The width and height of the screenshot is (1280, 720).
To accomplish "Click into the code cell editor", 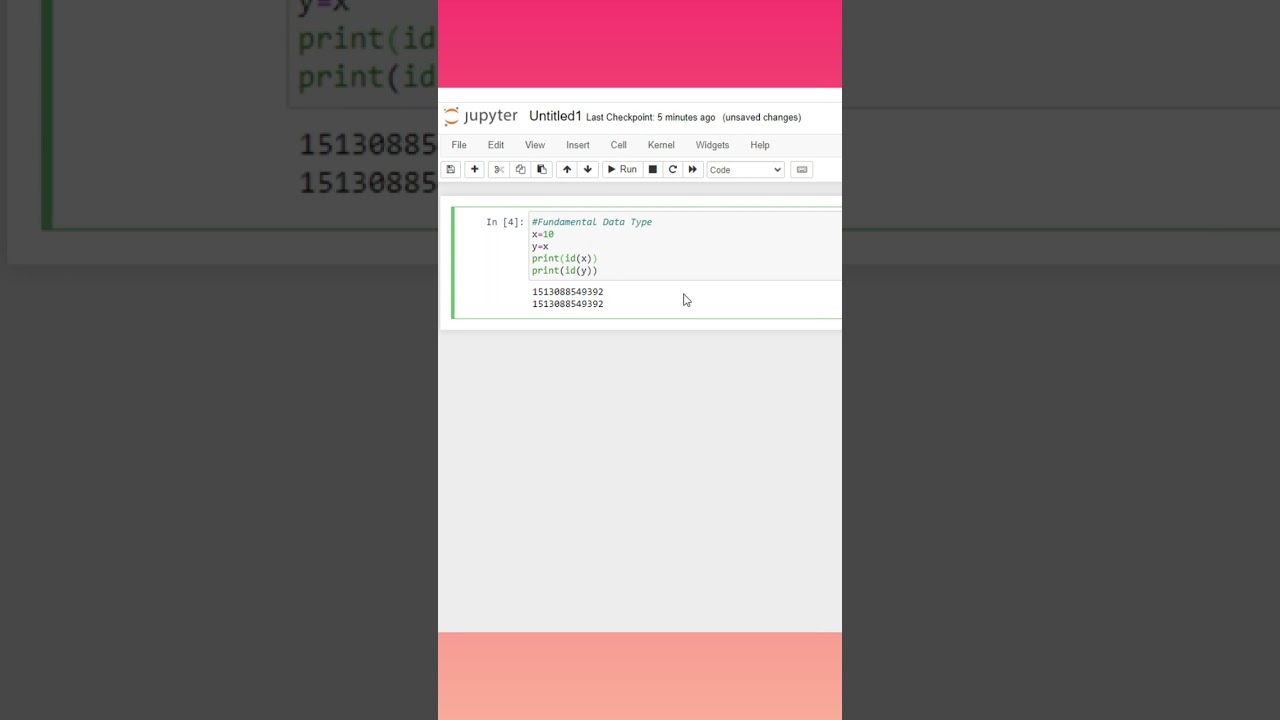I will [686, 246].
